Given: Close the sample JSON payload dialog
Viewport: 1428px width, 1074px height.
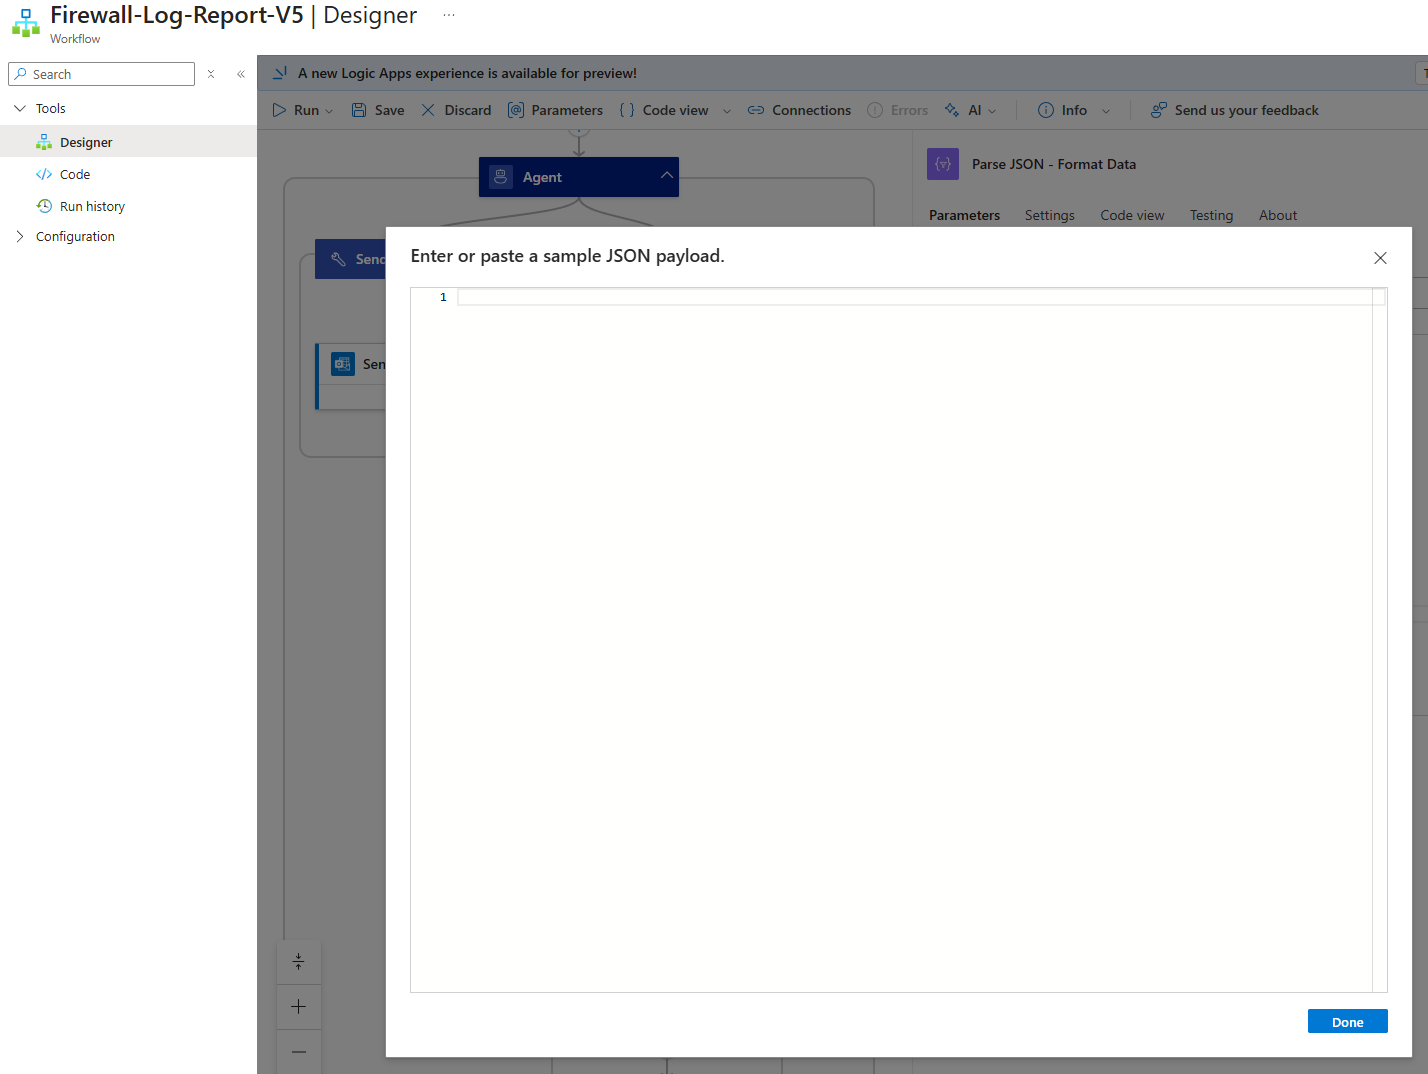Looking at the screenshot, I should (x=1380, y=258).
